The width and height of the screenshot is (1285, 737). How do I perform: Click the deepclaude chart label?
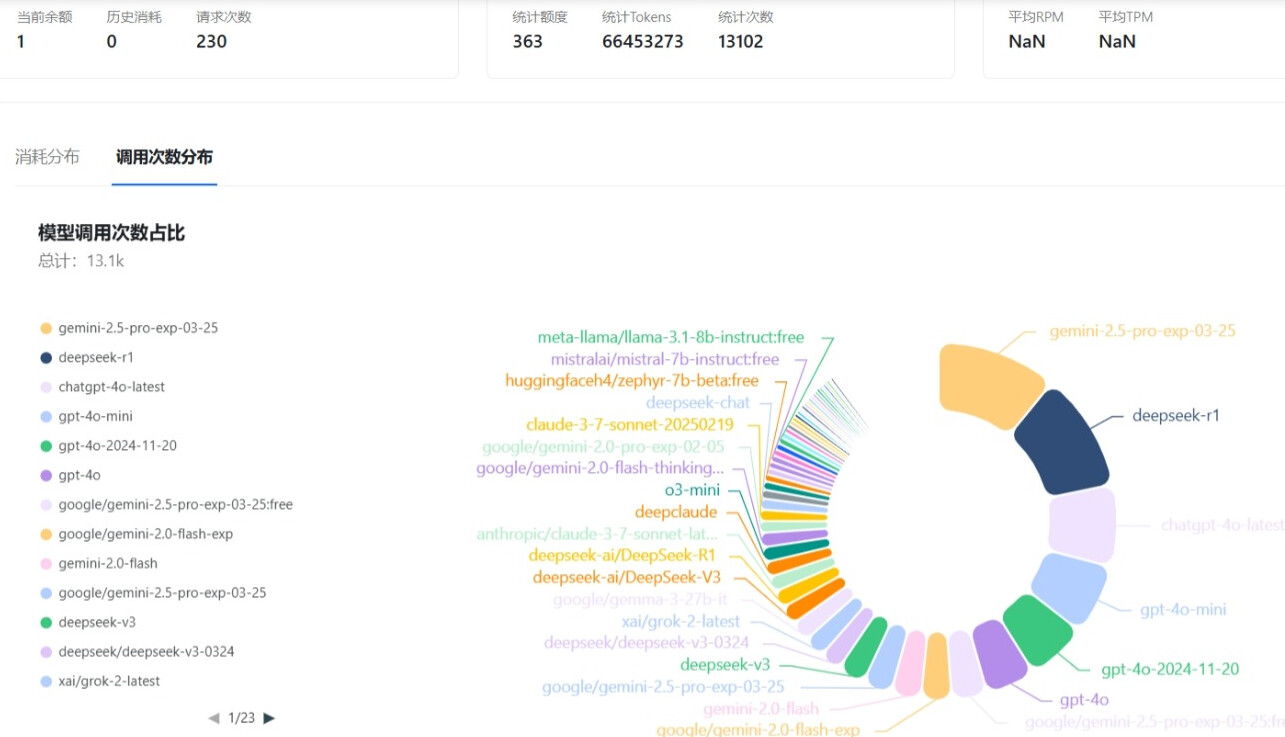676,512
